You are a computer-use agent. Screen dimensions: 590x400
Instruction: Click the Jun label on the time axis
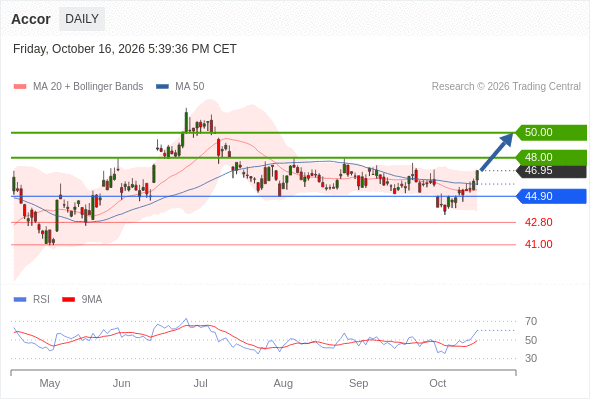click(122, 383)
